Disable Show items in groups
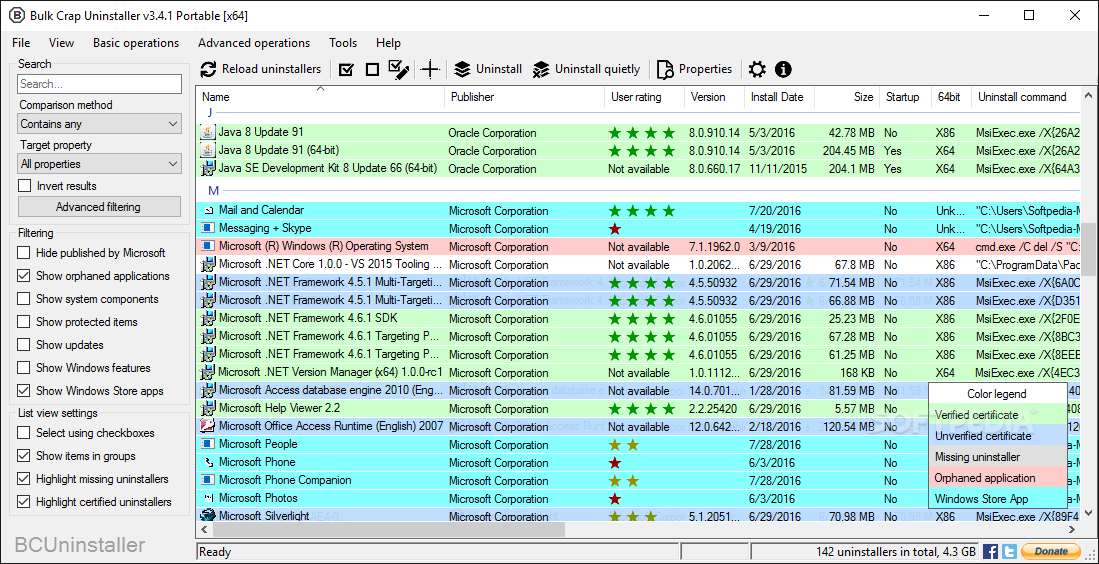This screenshot has width=1099, height=564. coord(24,456)
